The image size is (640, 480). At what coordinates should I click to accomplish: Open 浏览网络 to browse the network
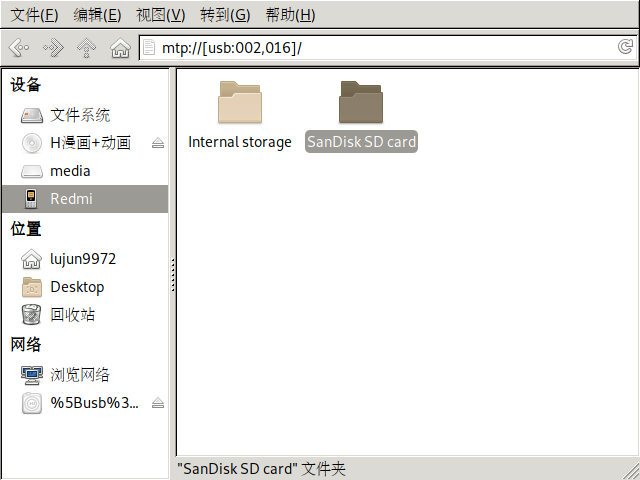pos(85,375)
